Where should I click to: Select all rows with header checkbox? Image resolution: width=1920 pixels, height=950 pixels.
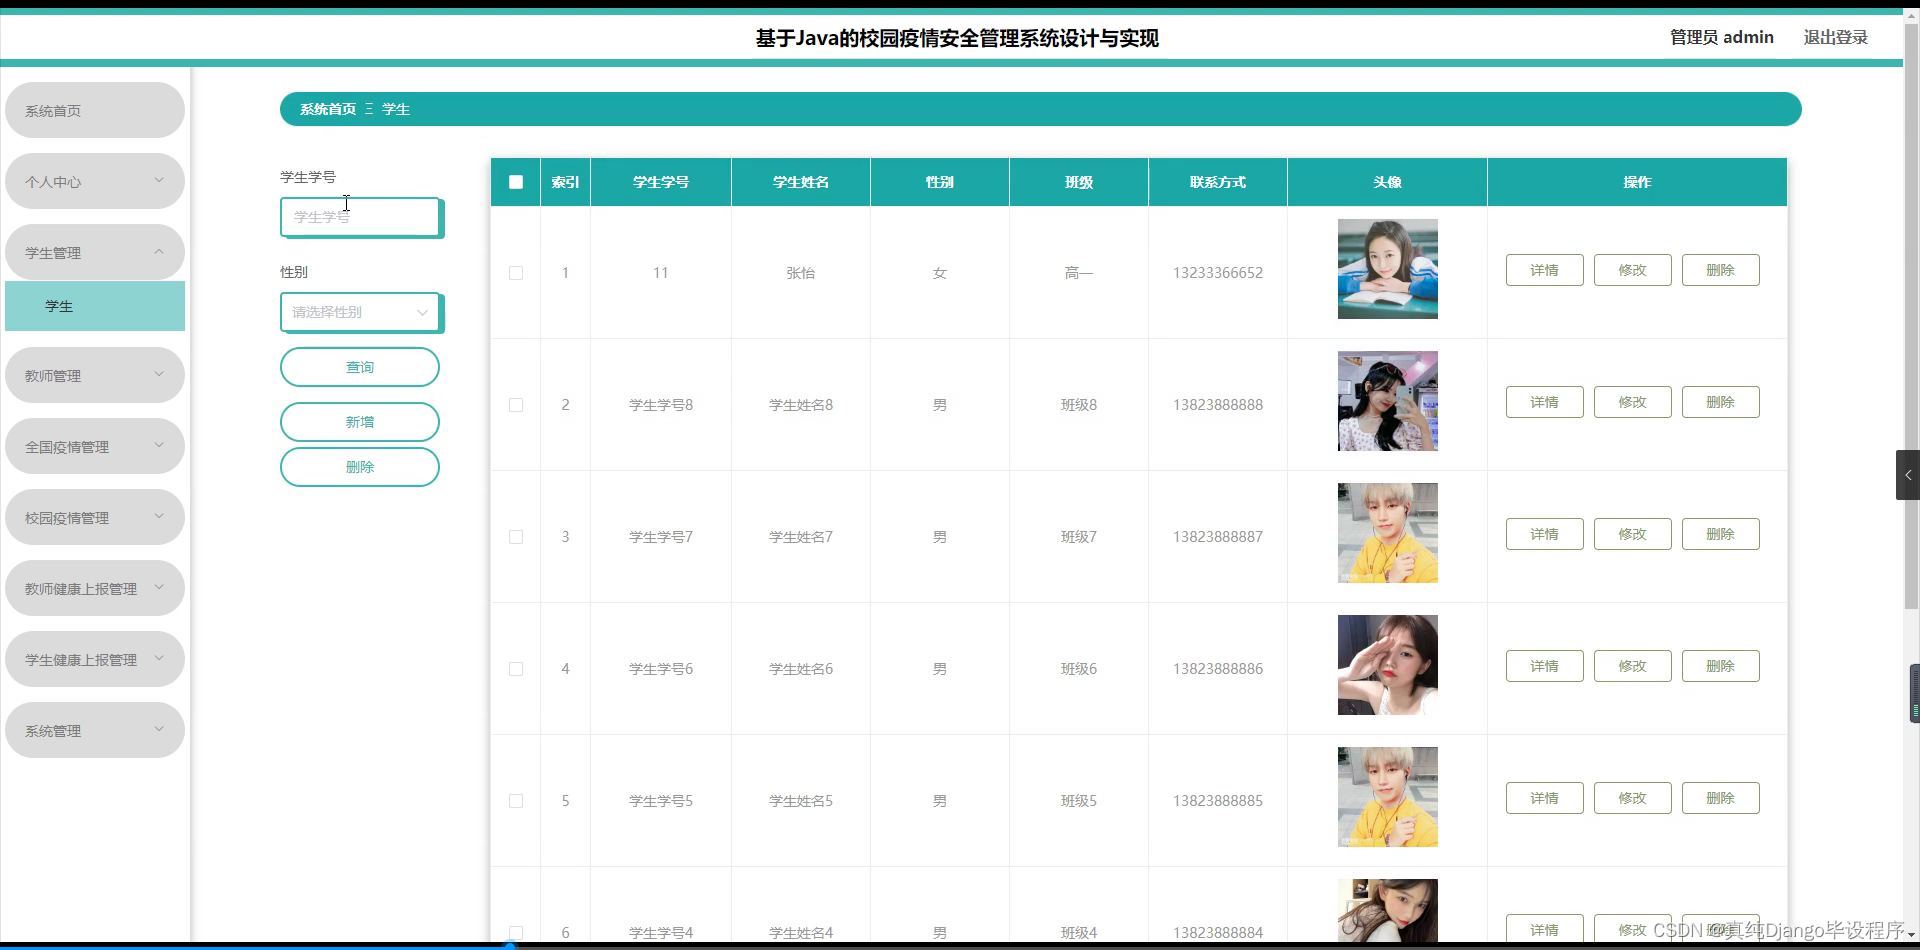[516, 182]
